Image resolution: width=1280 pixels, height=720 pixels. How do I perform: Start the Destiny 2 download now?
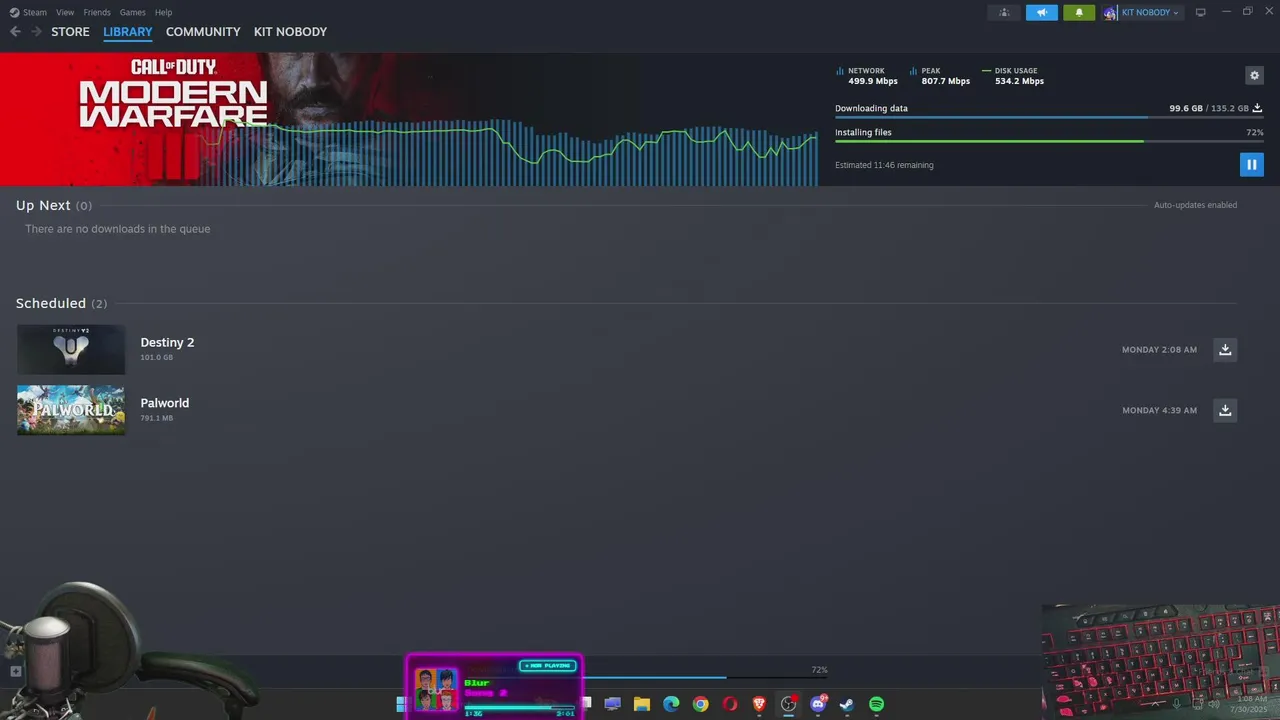(1225, 349)
